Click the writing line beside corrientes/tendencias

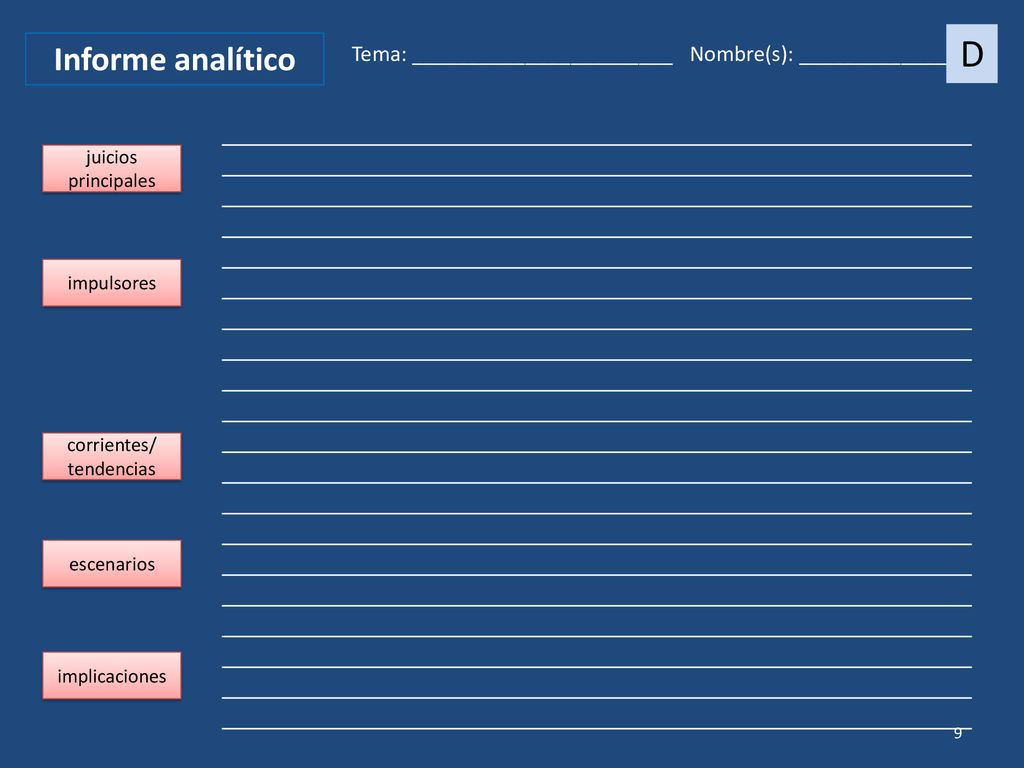[597, 451]
